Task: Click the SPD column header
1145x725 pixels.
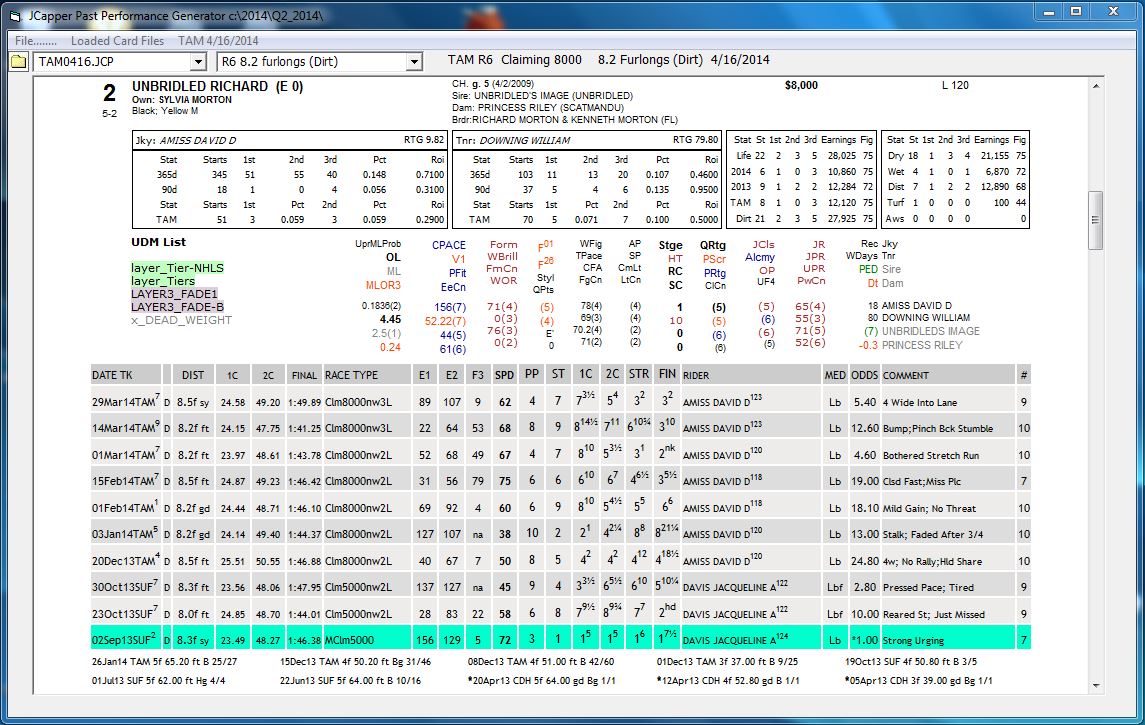Action: coord(505,375)
